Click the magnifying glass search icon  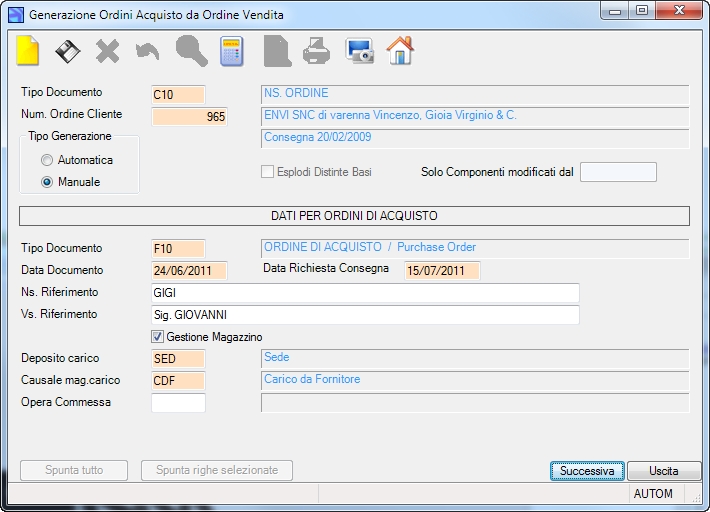tap(192, 51)
